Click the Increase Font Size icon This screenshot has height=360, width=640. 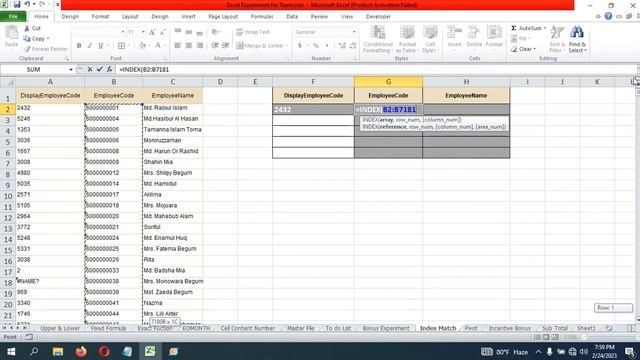[152, 32]
